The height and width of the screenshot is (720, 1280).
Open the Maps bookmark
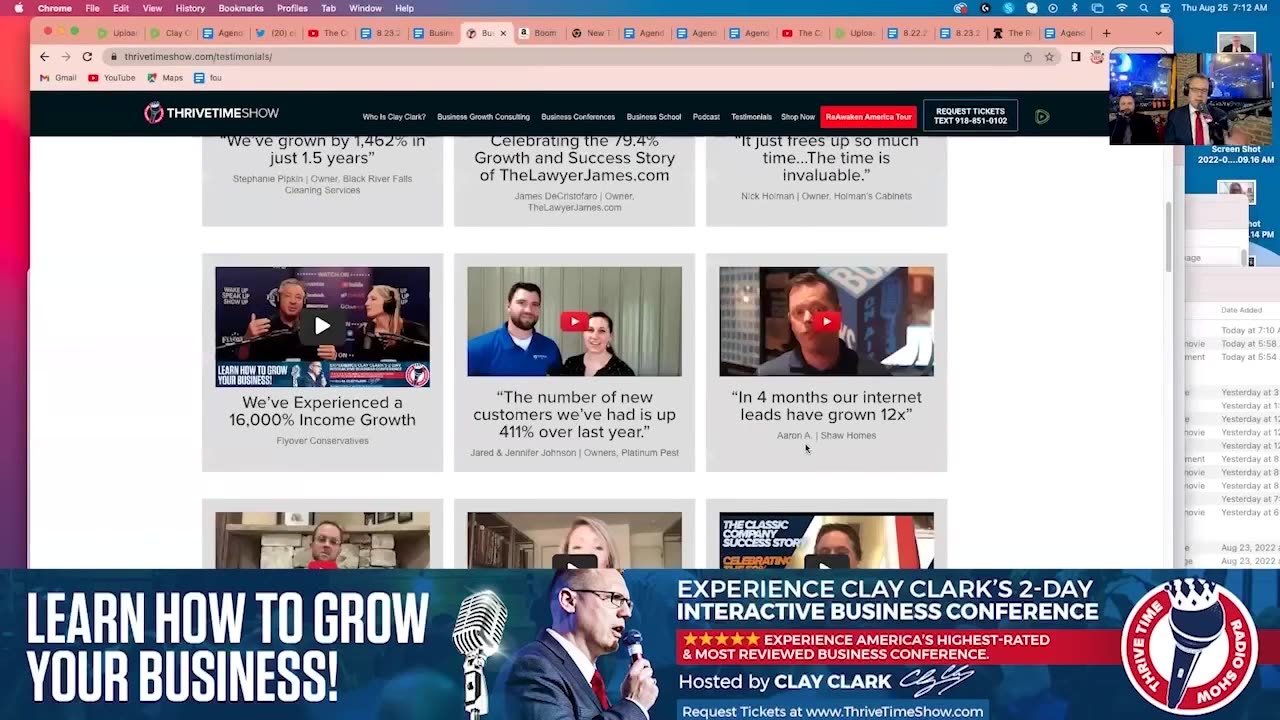click(165, 78)
